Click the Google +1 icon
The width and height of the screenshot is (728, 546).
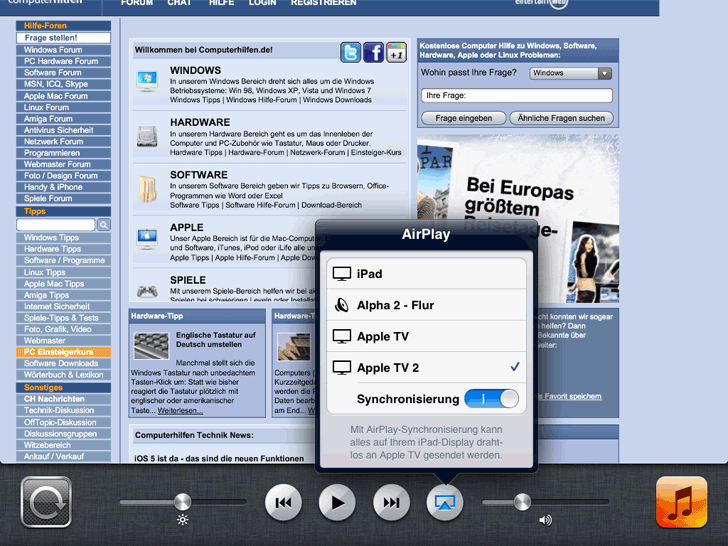[x=396, y=53]
